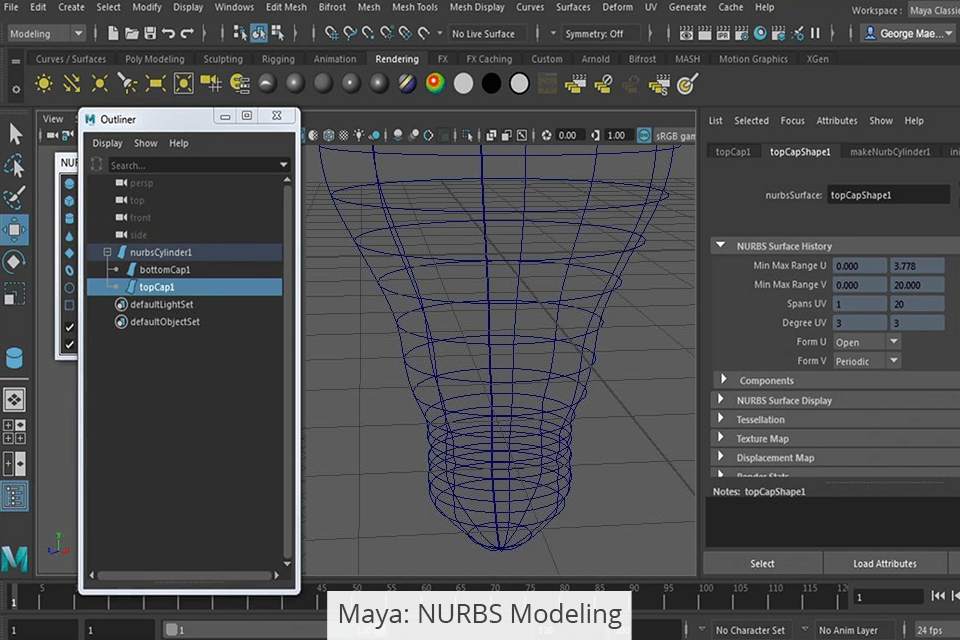
Task: Pick the Rotate tool from the toolbox
Action: tap(15, 262)
